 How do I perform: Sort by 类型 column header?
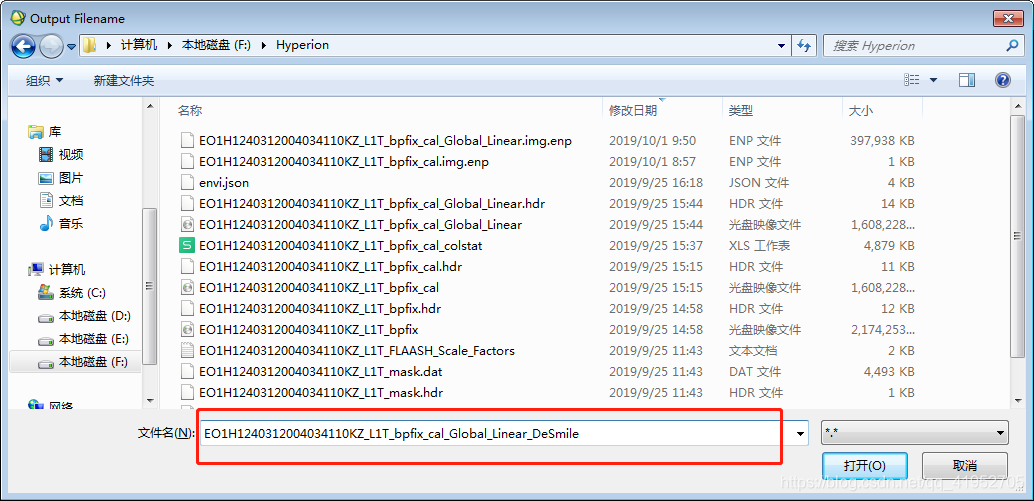tap(741, 111)
